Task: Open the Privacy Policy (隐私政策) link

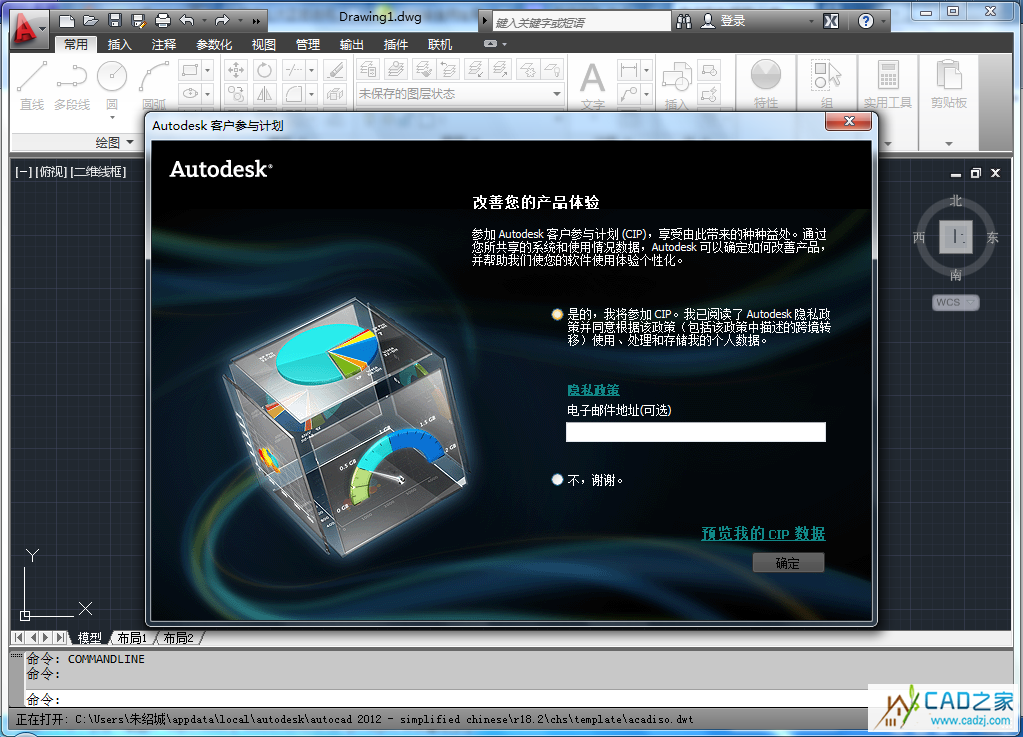Action: pyautogui.click(x=593, y=390)
